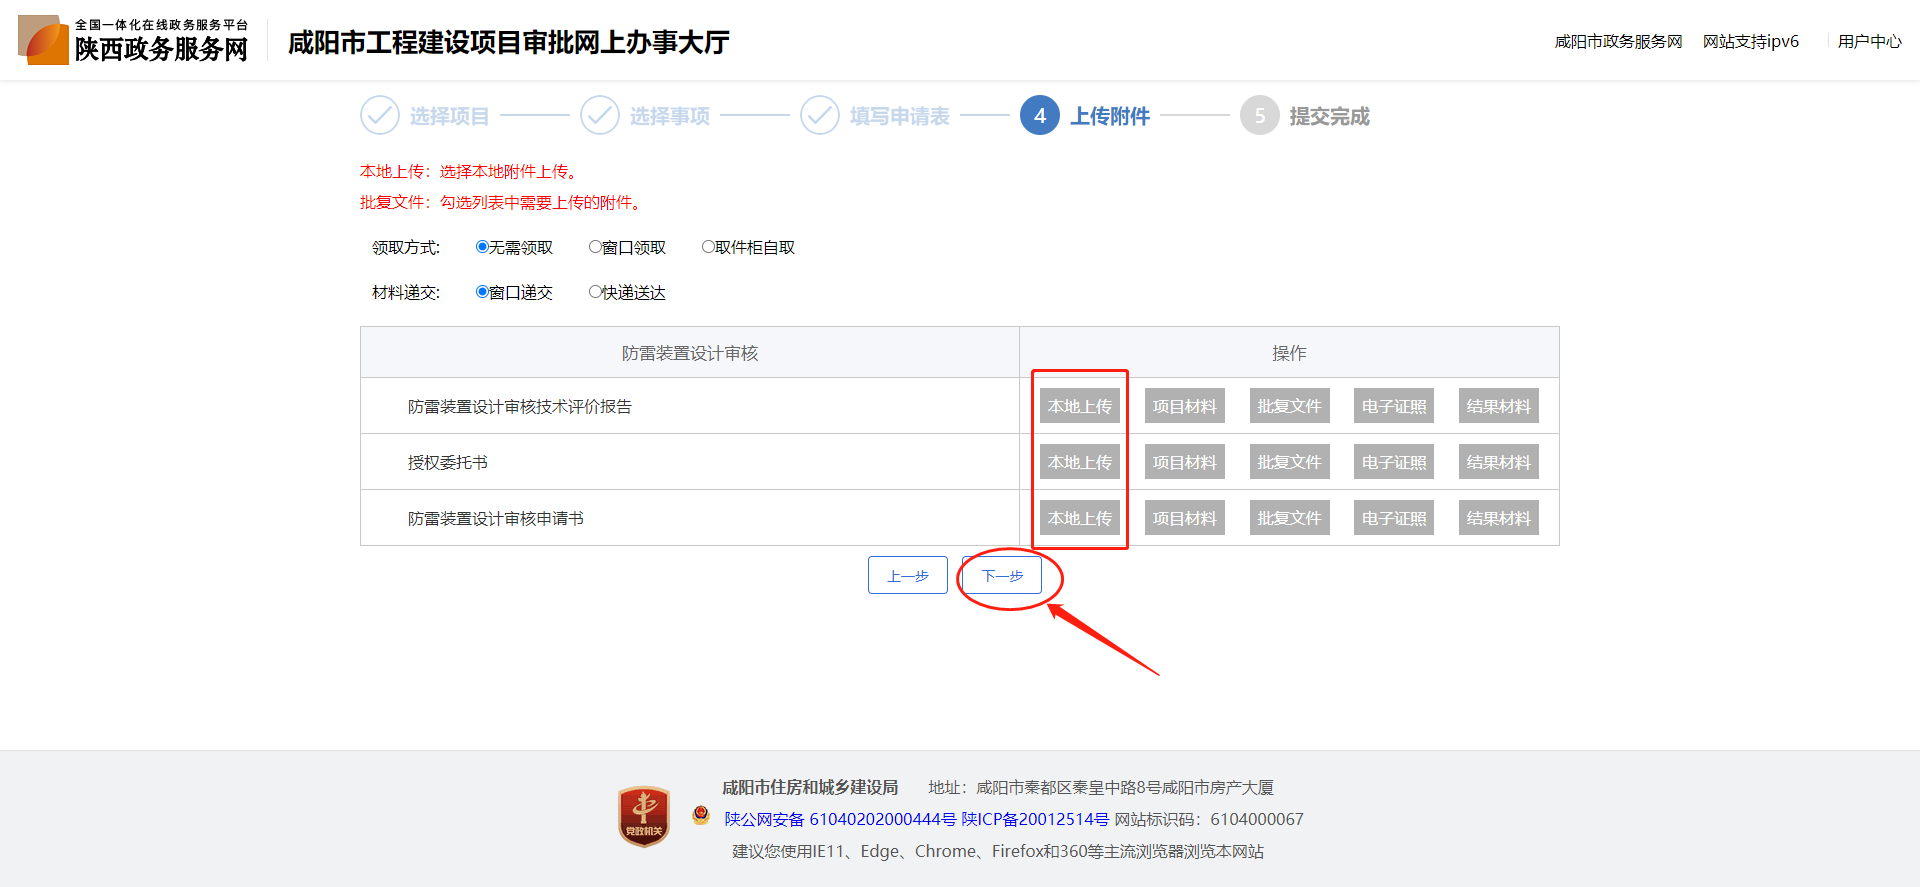Click the checkmark icon for 选择事项 step
1920x887 pixels.
click(600, 116)
